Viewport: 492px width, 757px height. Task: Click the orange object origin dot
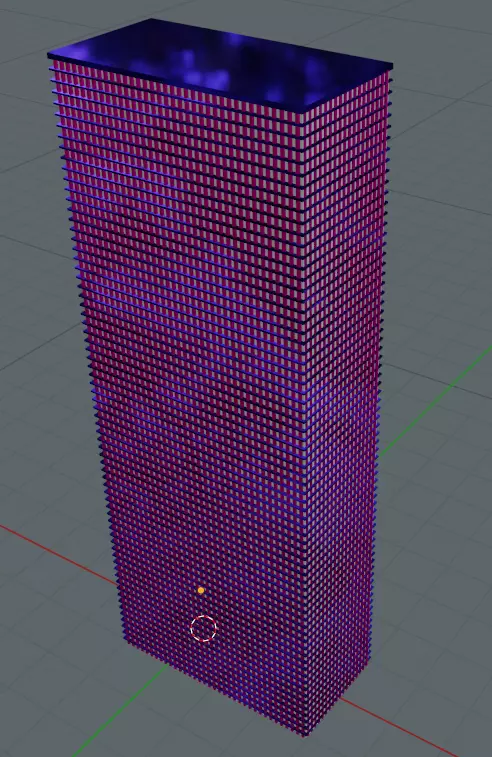[201, 590]
